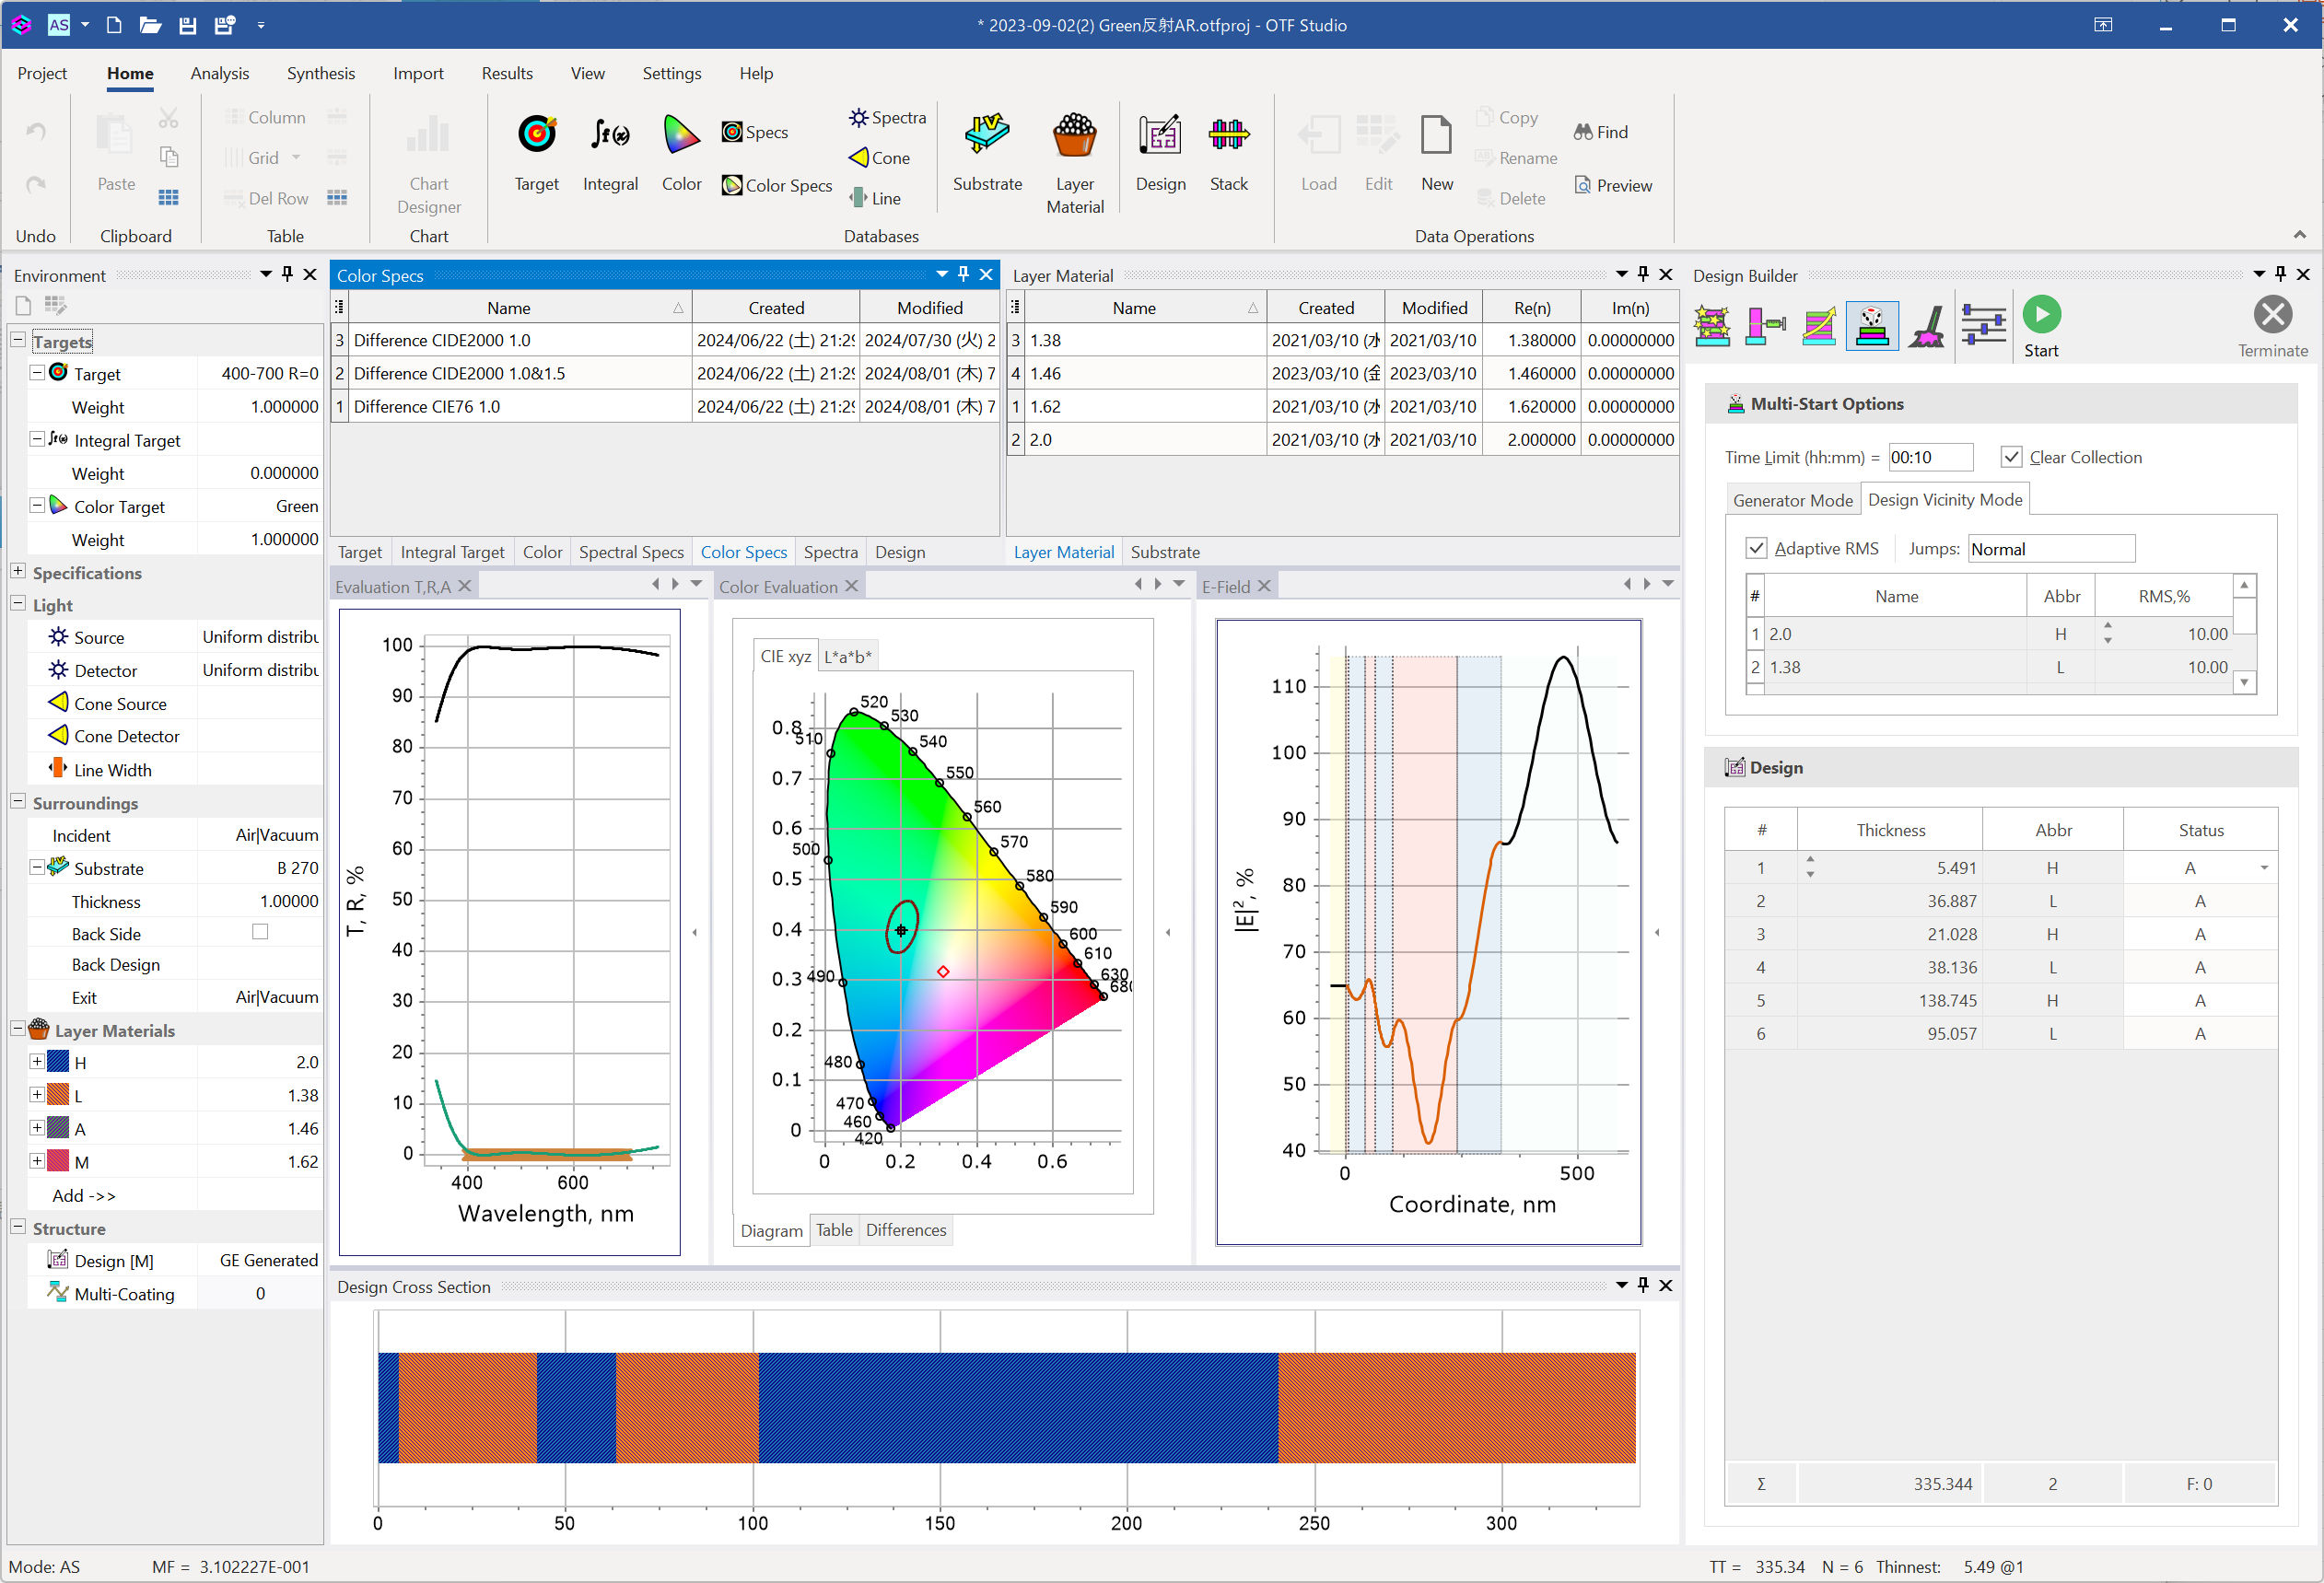Open the Layer Material database
Viewport: 2324px width, 1583px height.
click(x=1075, y=163)
